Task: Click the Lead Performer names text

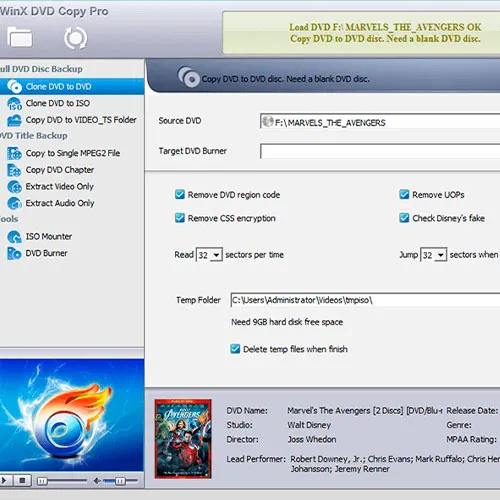Action: 395,464
